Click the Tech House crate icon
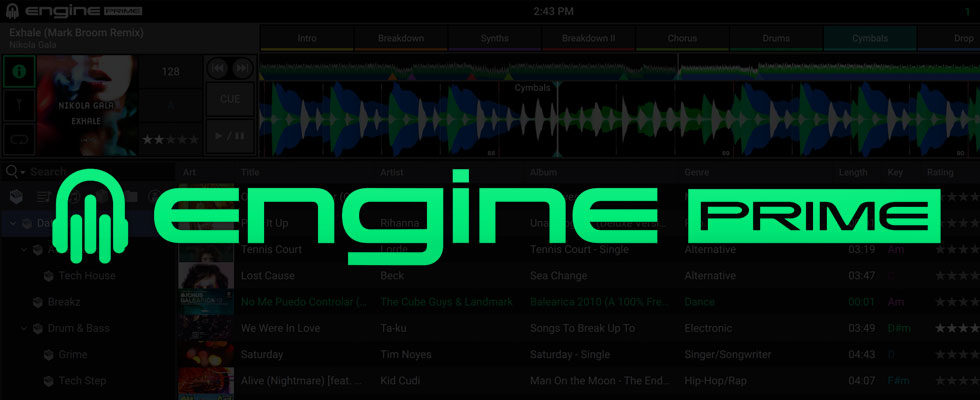This screenshot has height=400, width=980. [x=49, y=276]
